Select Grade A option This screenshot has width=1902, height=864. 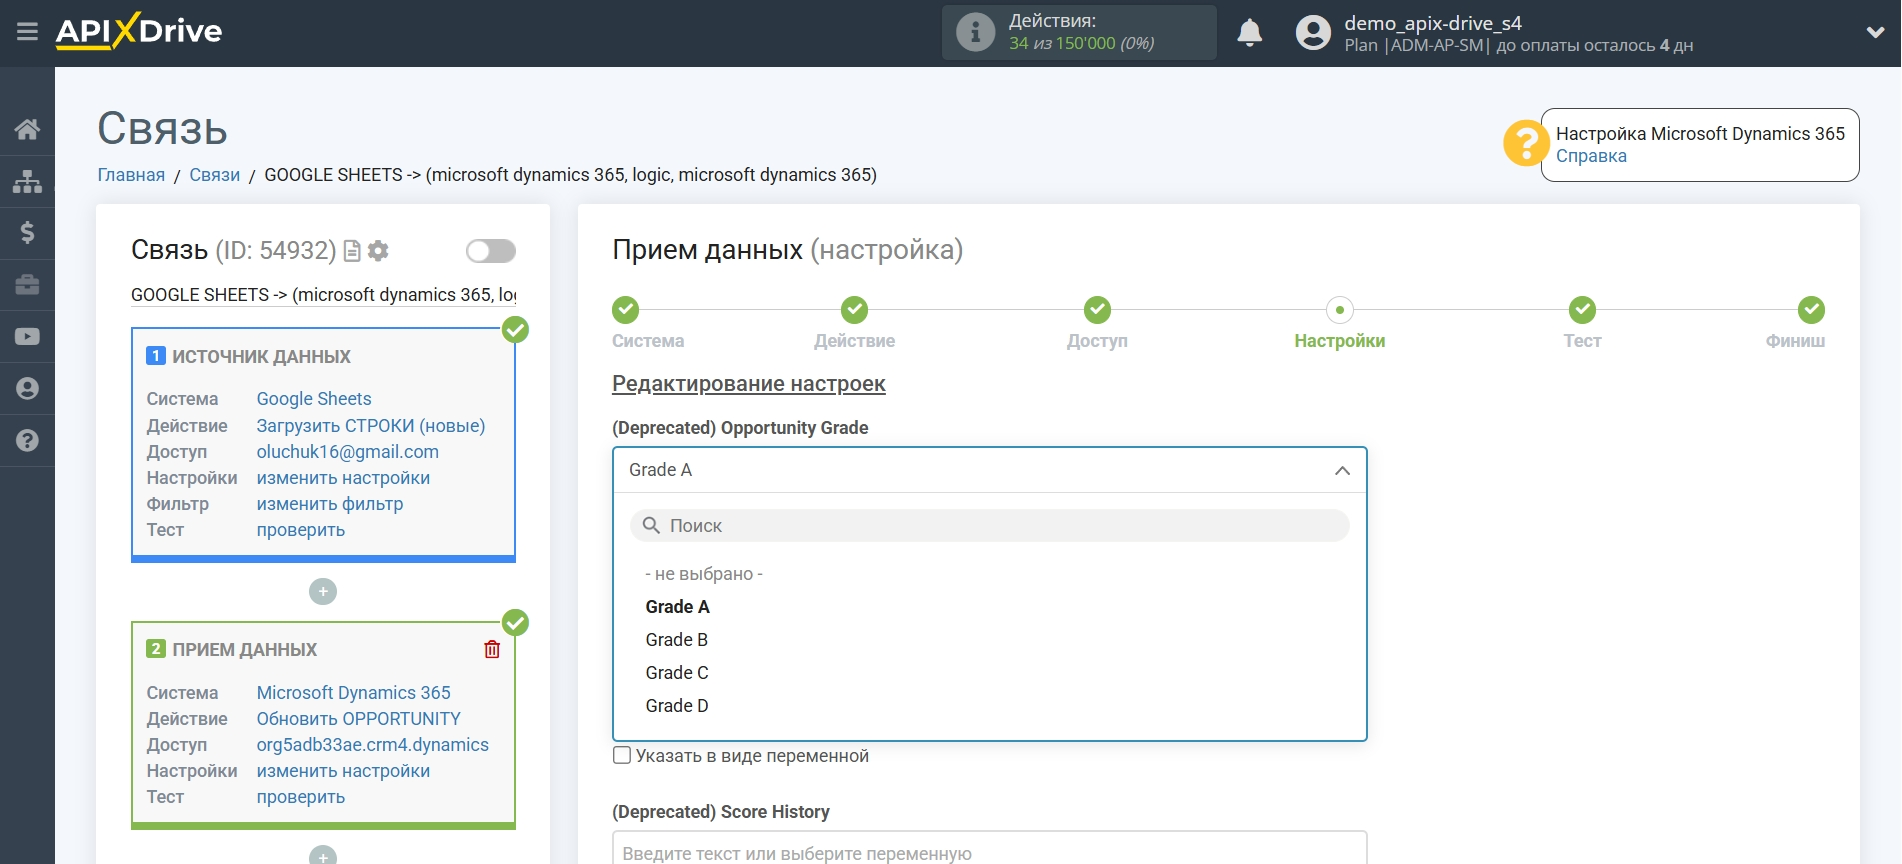[678, 607]
